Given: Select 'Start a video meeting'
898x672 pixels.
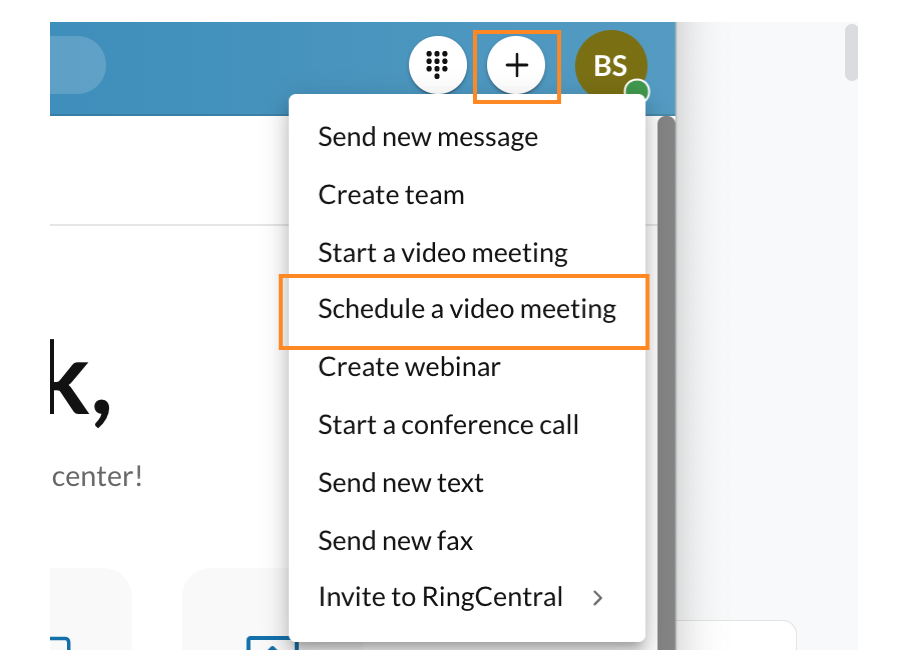Looking at the screenshot, I should click(442, 253).
